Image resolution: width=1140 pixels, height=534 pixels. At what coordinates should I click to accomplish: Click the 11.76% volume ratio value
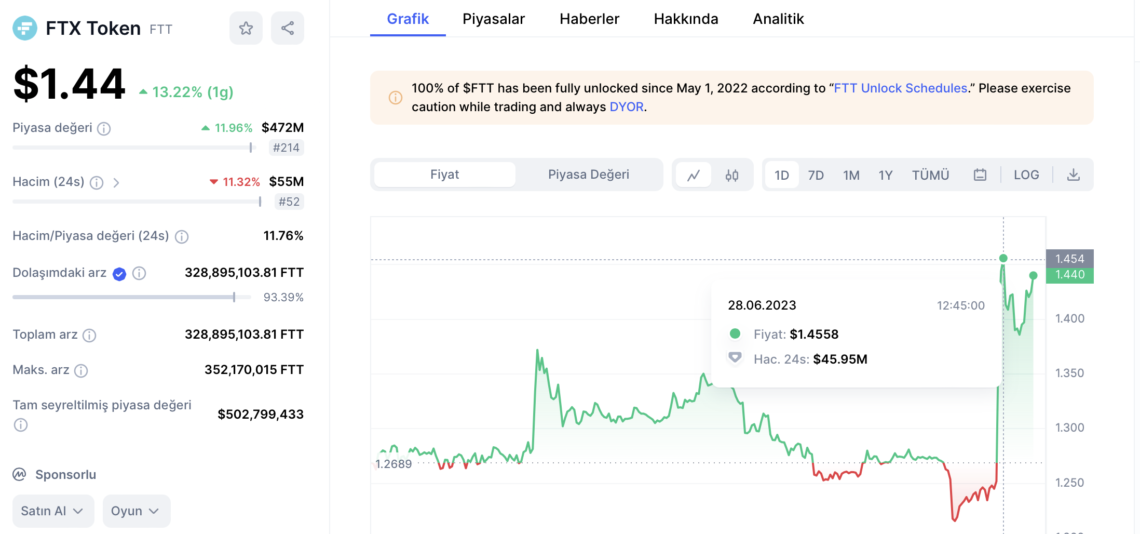284,236
